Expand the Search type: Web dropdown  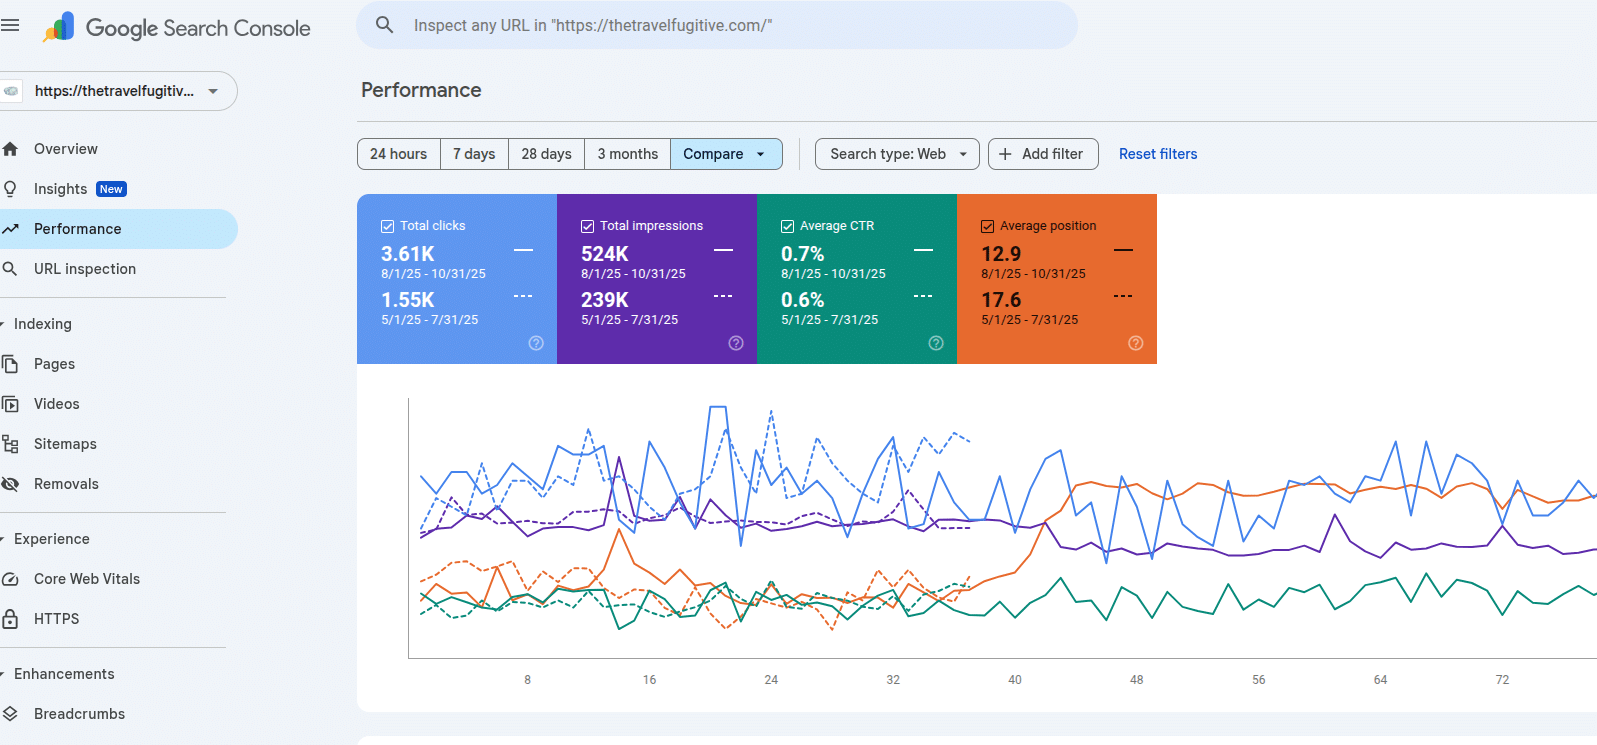(x=897, y=154)
